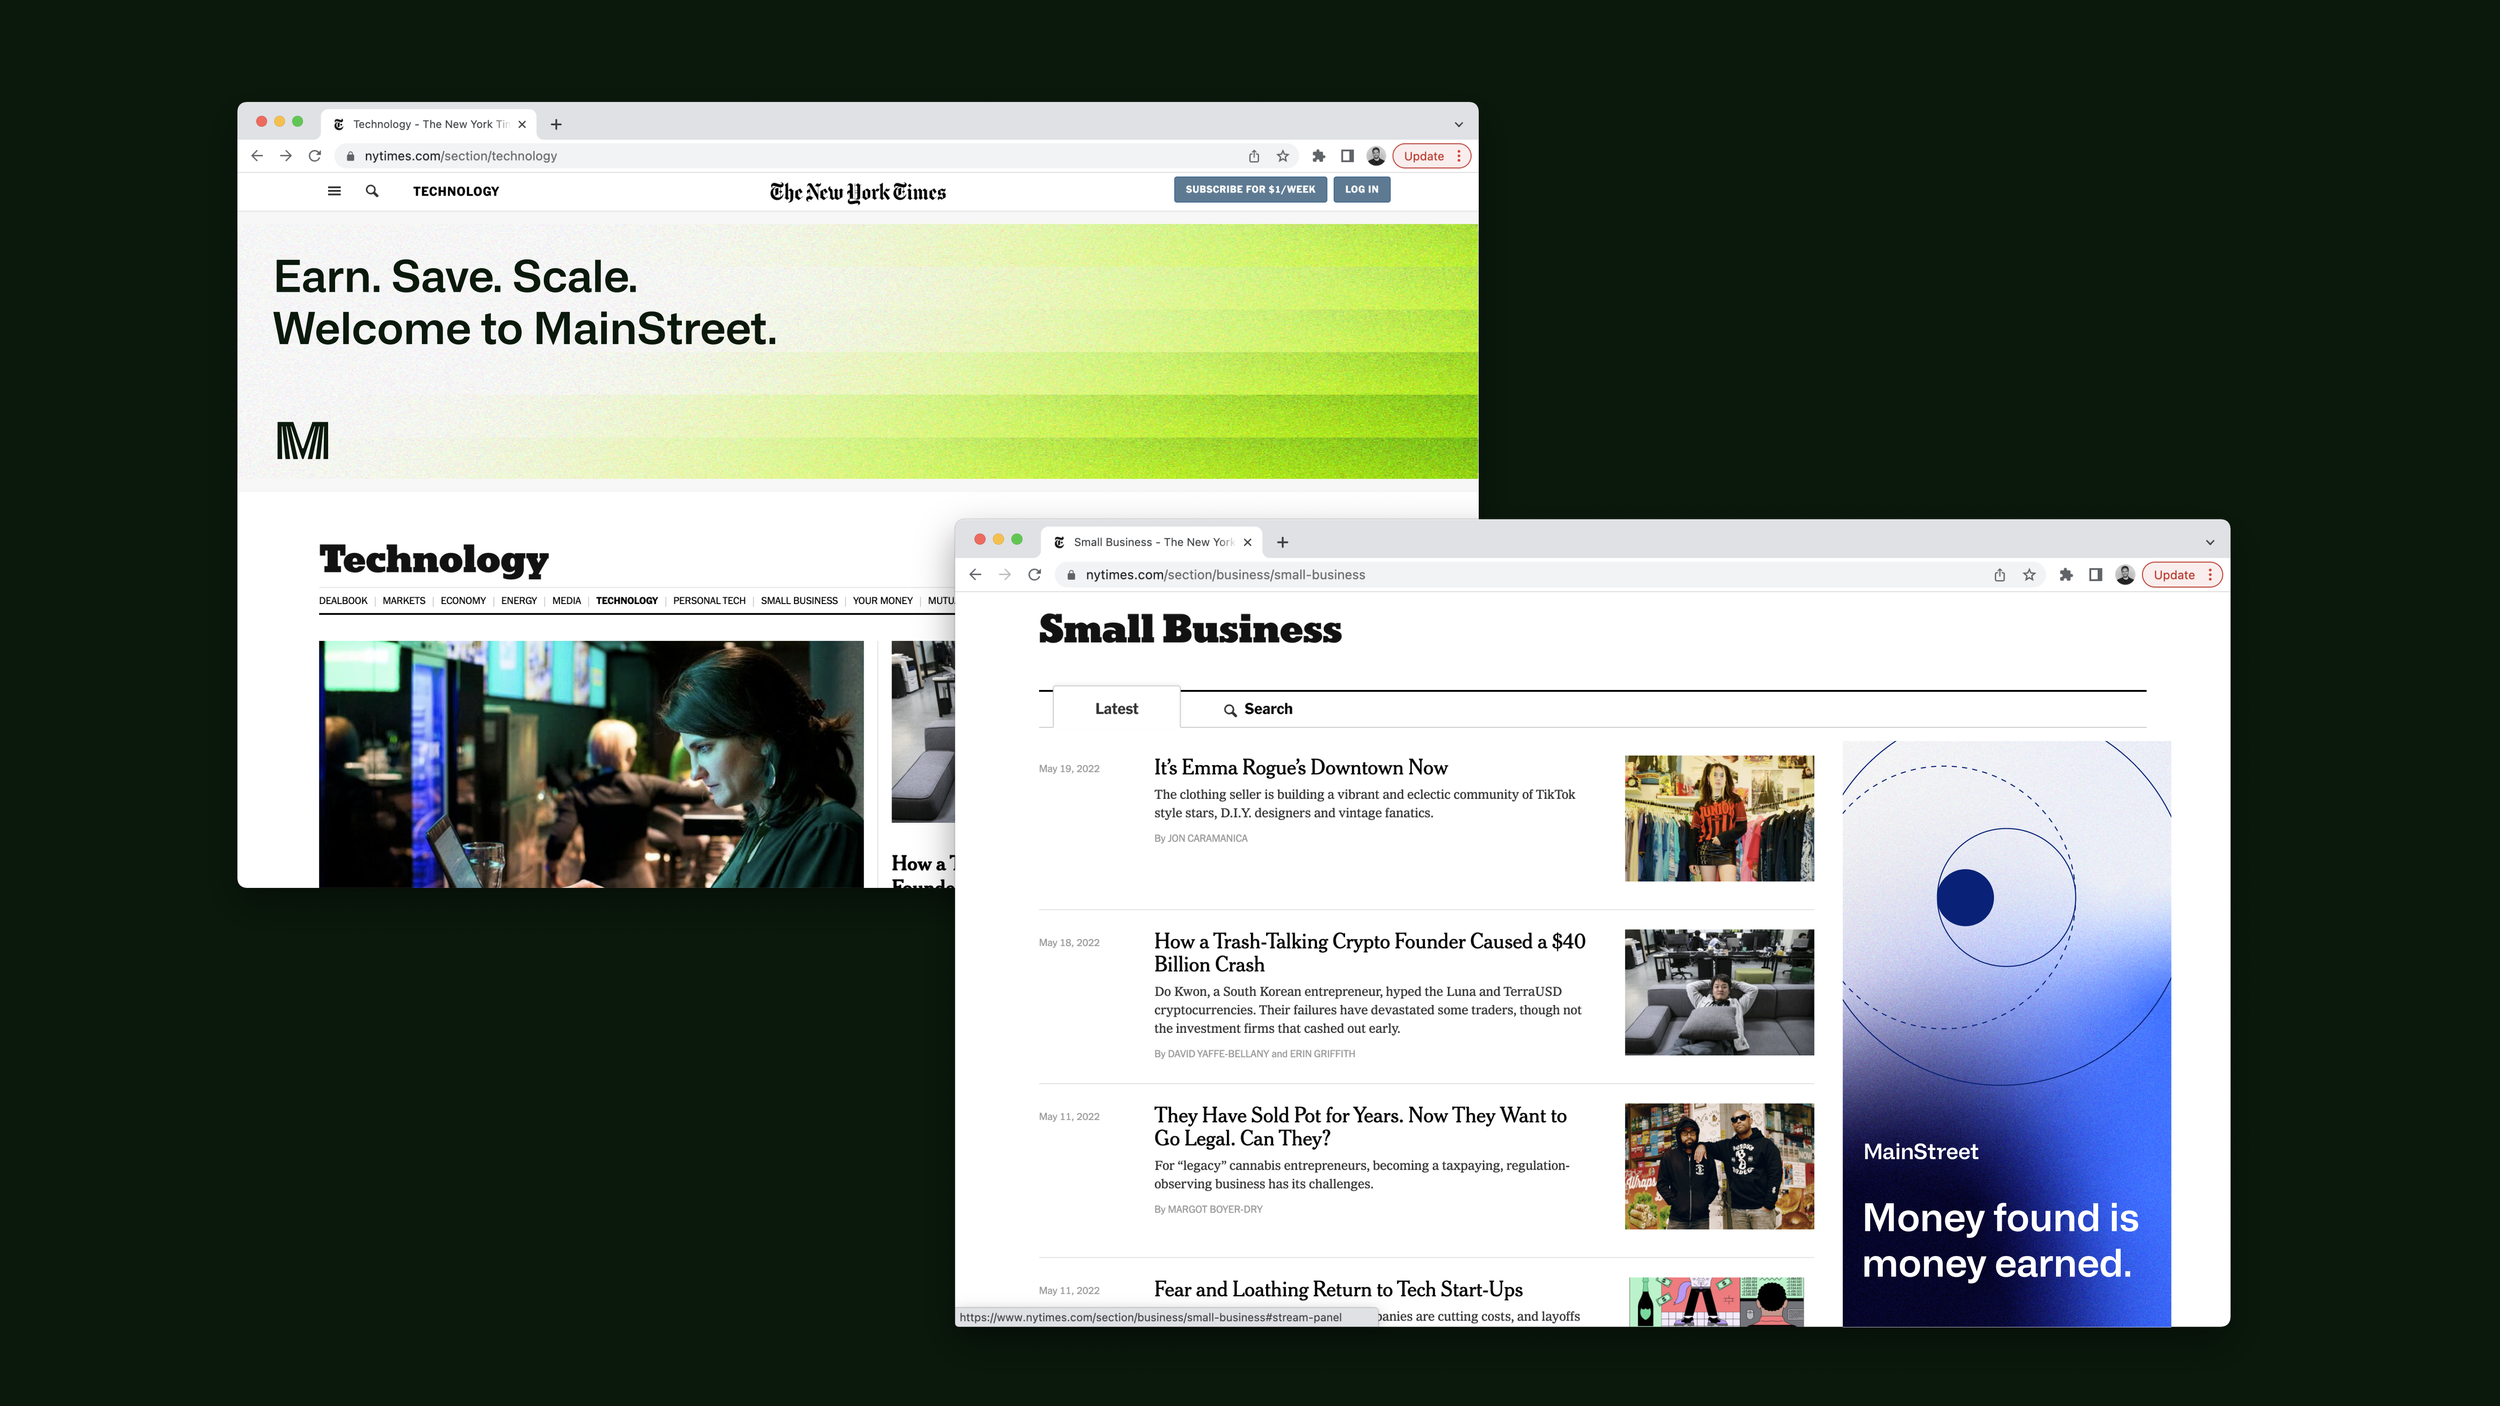This screenshot has width=2500, height=1406.
Task: Select the Small Business nav item
Action: 799,601
